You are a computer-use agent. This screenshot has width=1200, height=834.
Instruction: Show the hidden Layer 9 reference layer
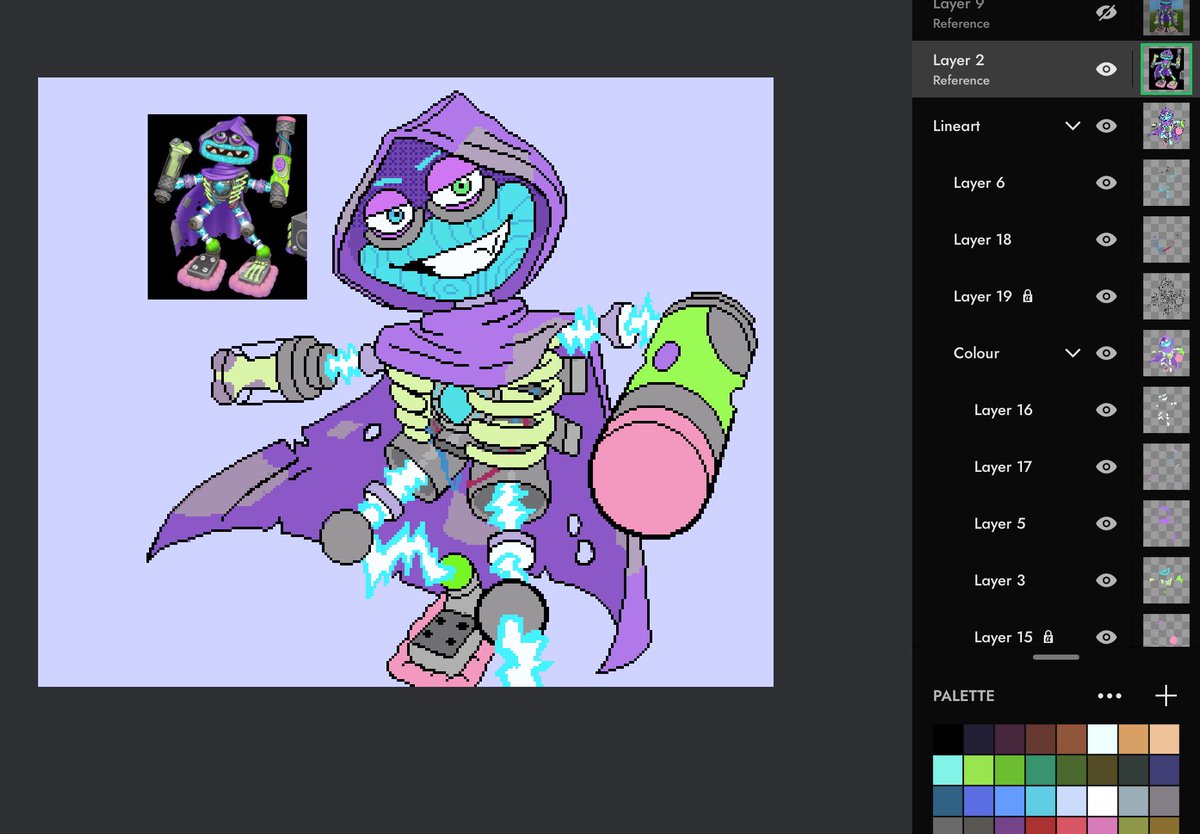(x=1107, y=12)
